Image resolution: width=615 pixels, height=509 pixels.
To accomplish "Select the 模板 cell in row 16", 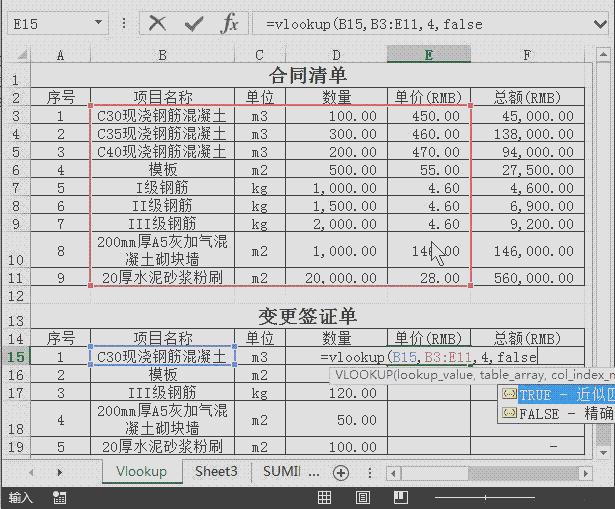I will [x=162, y=374].
